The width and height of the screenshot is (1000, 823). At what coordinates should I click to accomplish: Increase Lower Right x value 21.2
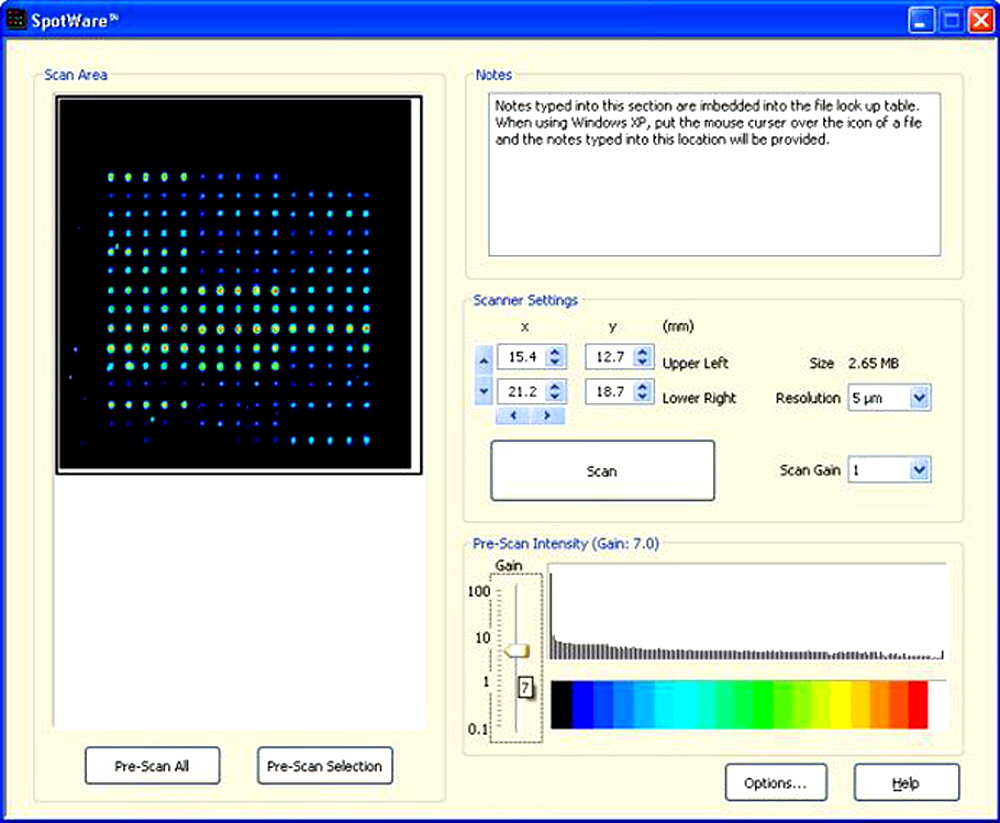pyautogui.click(x=555, y=386)
